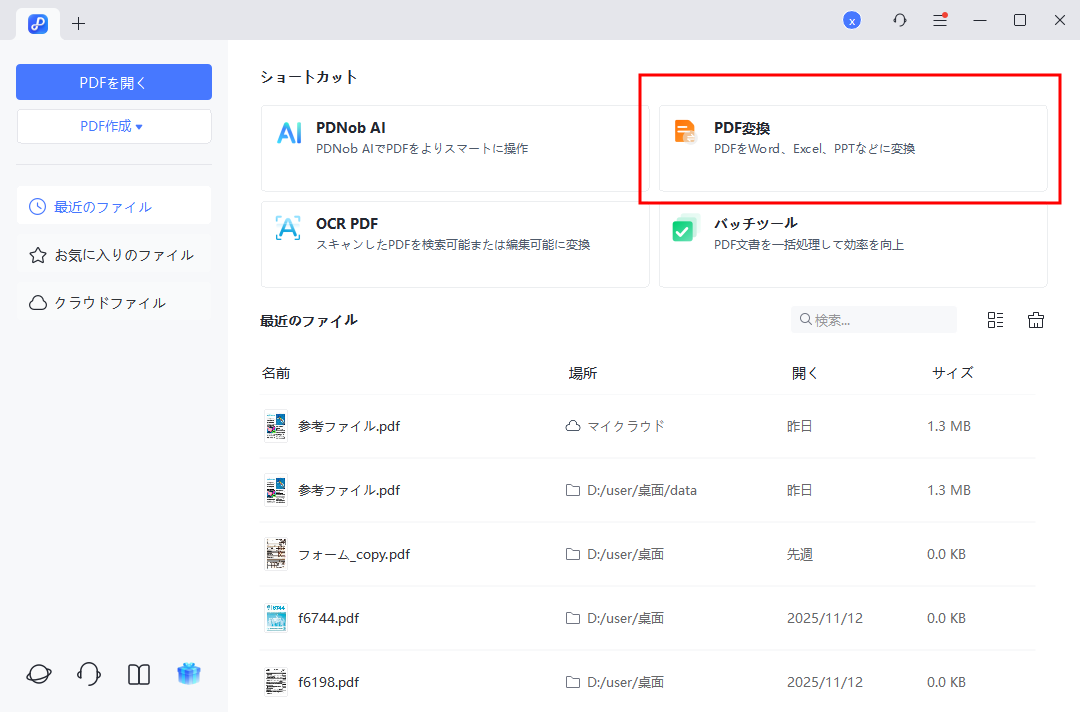Screen dimensions: 1080x712
Task: Click the 検索 search field
Action: point(873,319)
